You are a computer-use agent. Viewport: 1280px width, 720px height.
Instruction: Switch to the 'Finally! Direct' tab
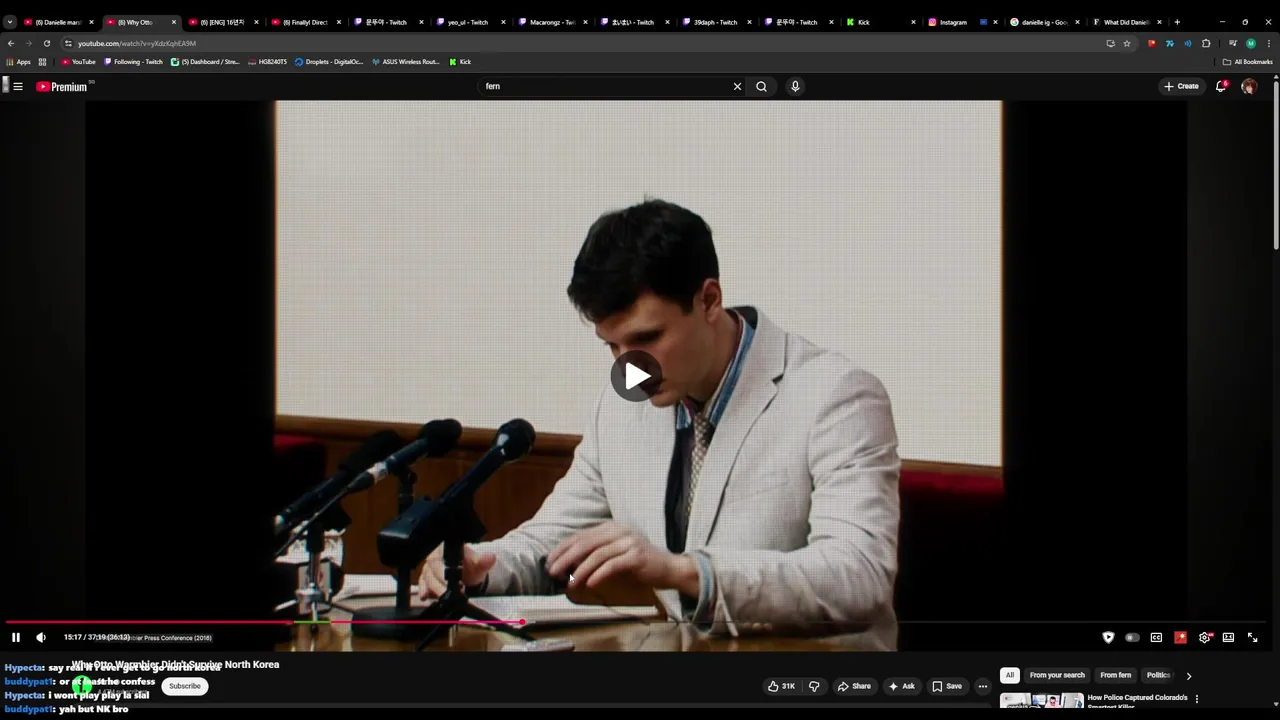(305, 22)
